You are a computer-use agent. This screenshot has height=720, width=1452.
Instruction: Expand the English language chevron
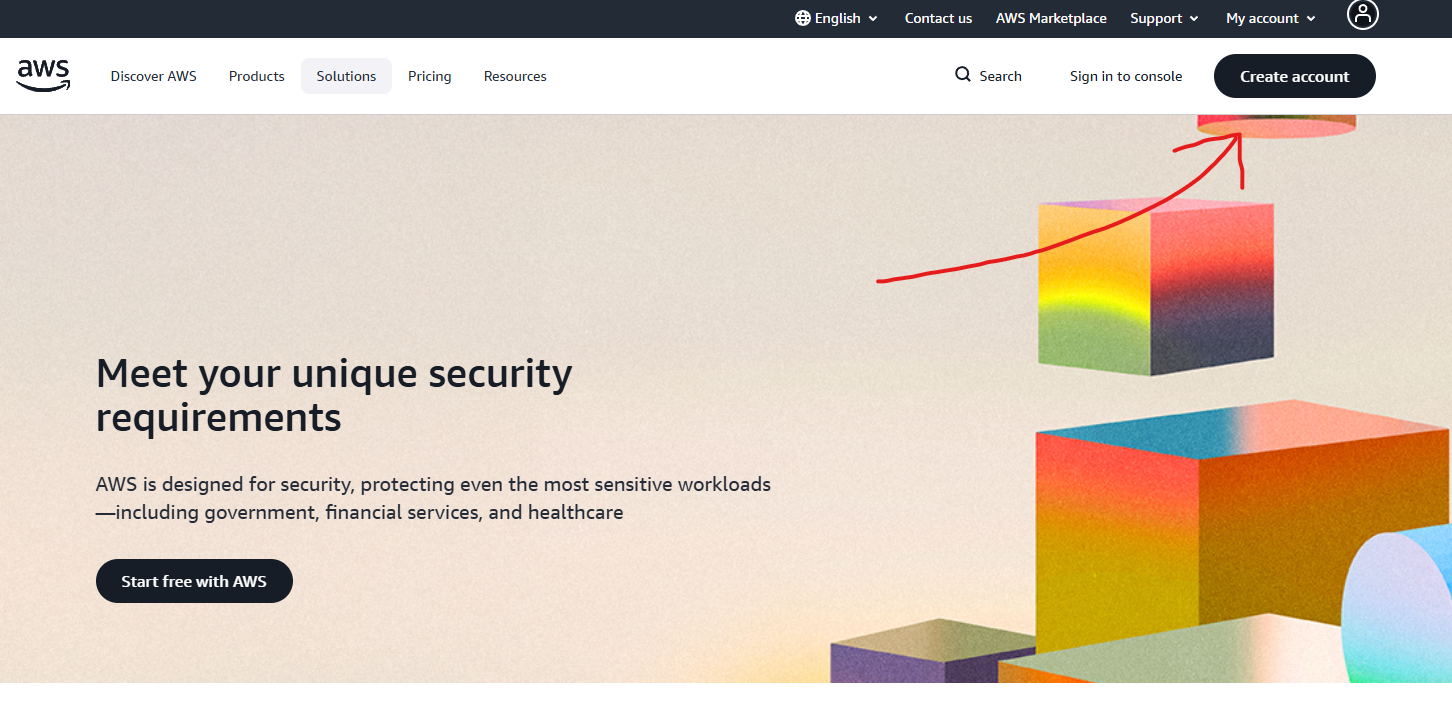click(873, 19)
